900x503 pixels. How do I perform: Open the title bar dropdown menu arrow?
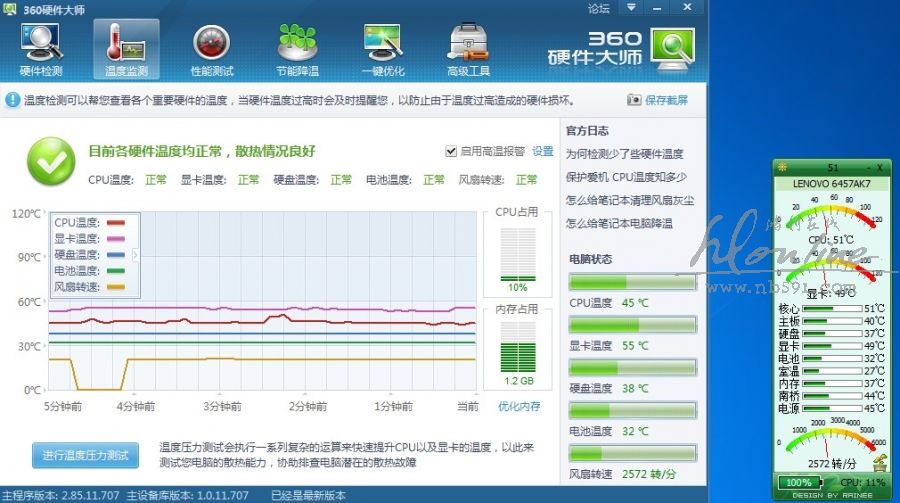[631, 7]
